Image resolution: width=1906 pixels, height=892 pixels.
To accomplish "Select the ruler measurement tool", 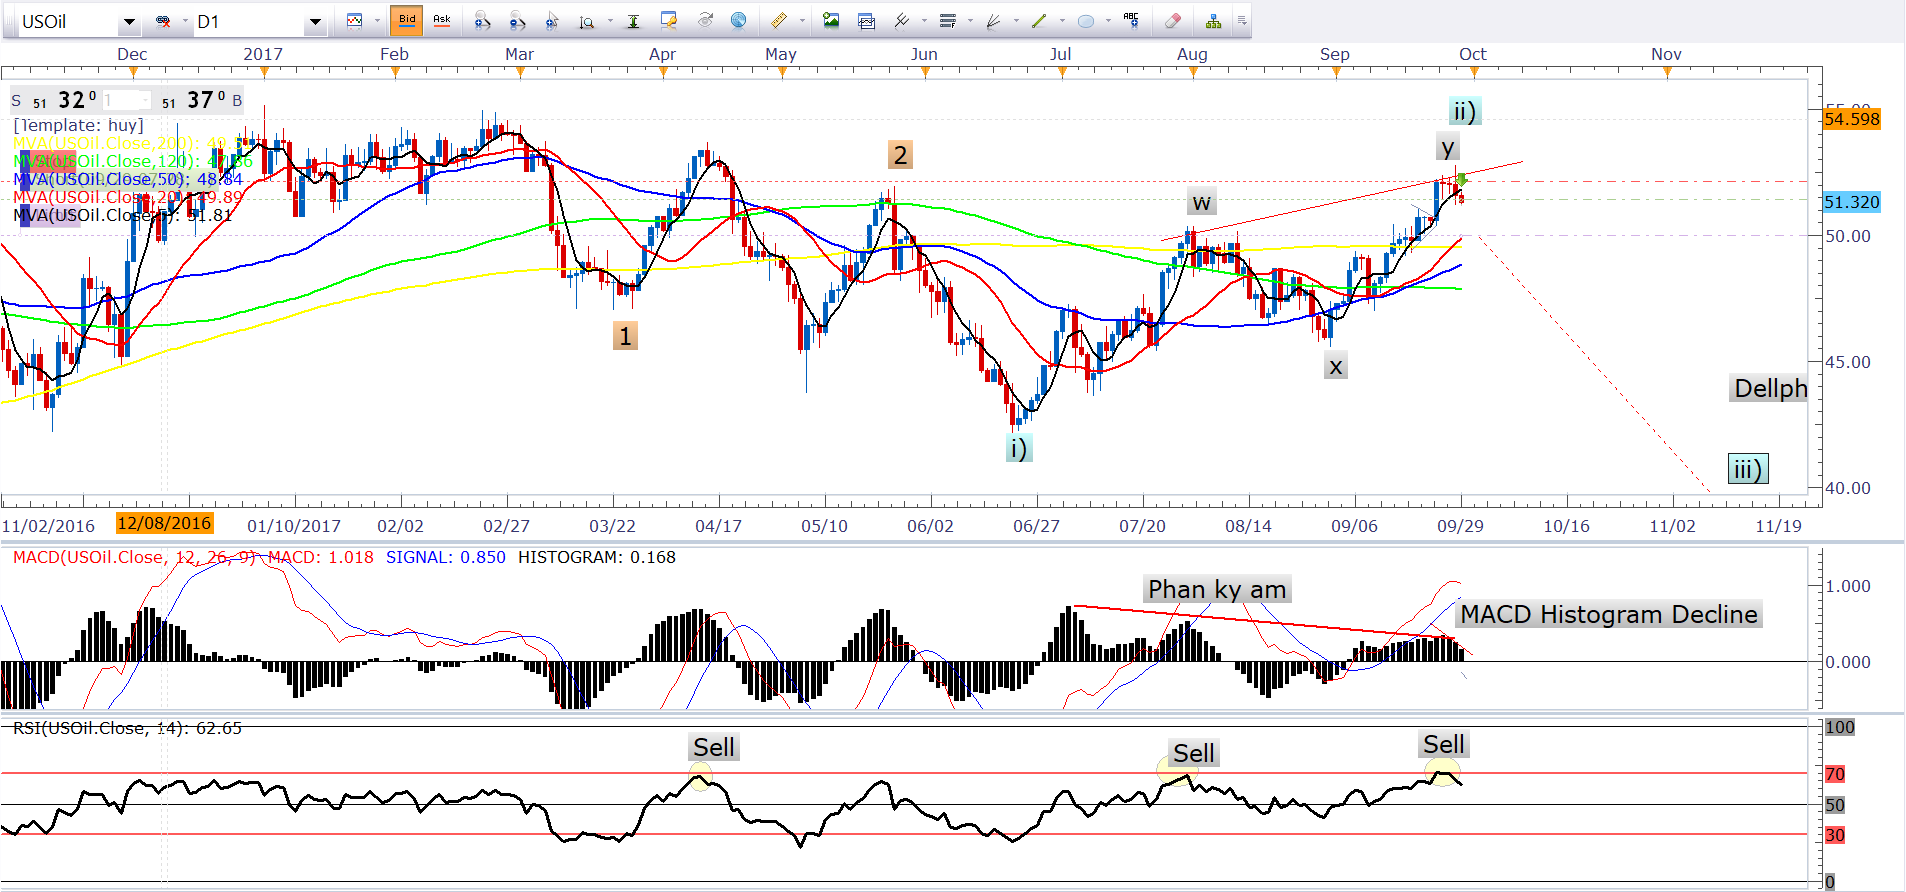I will [x=779, y=21].
